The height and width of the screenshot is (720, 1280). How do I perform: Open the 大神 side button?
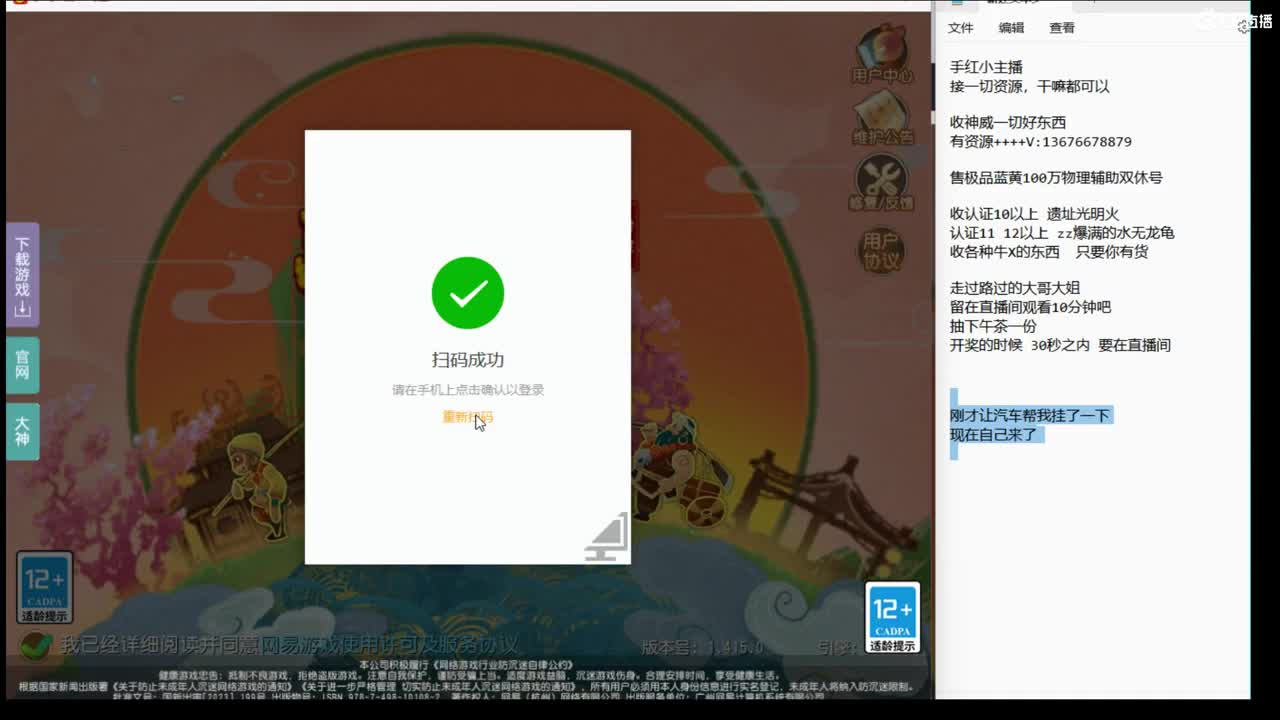click(22, 431)
